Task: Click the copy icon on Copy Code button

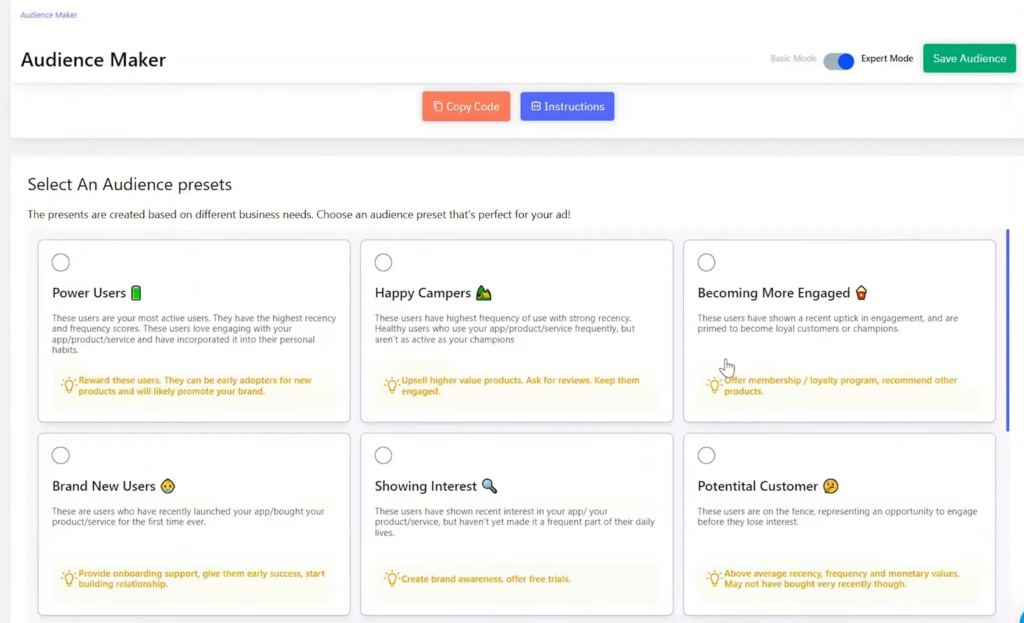Action: pyautogui.click(x=438, y=105)
